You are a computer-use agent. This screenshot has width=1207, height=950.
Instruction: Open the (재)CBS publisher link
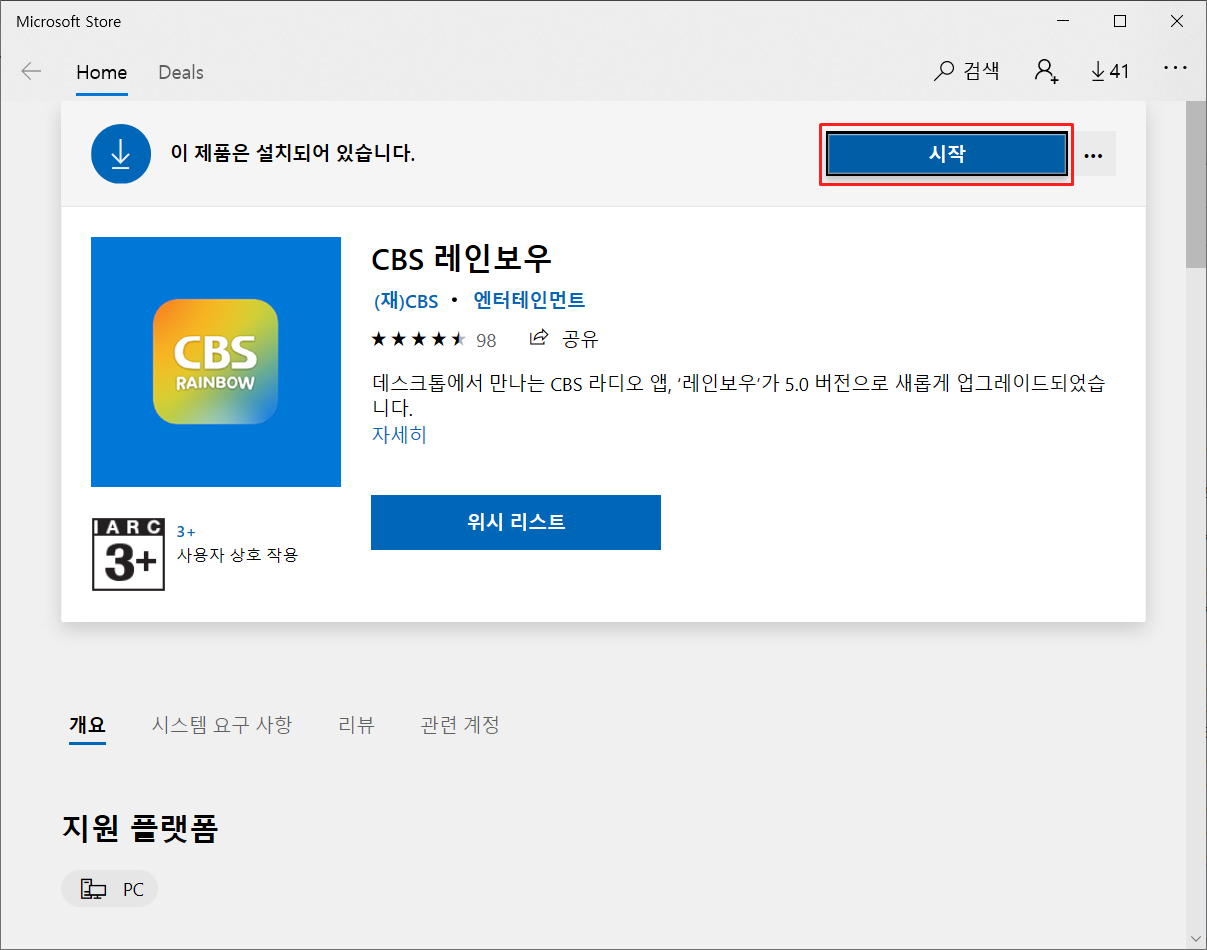(x=405, y=301)
